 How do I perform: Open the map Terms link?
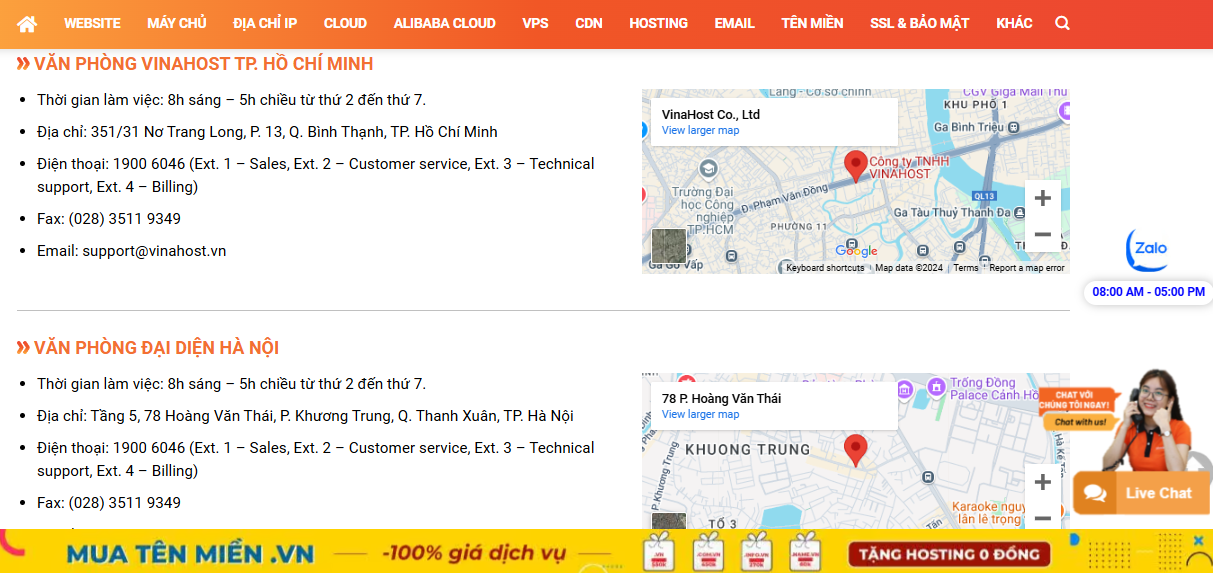pyautogui.click(x=966, y=268)
